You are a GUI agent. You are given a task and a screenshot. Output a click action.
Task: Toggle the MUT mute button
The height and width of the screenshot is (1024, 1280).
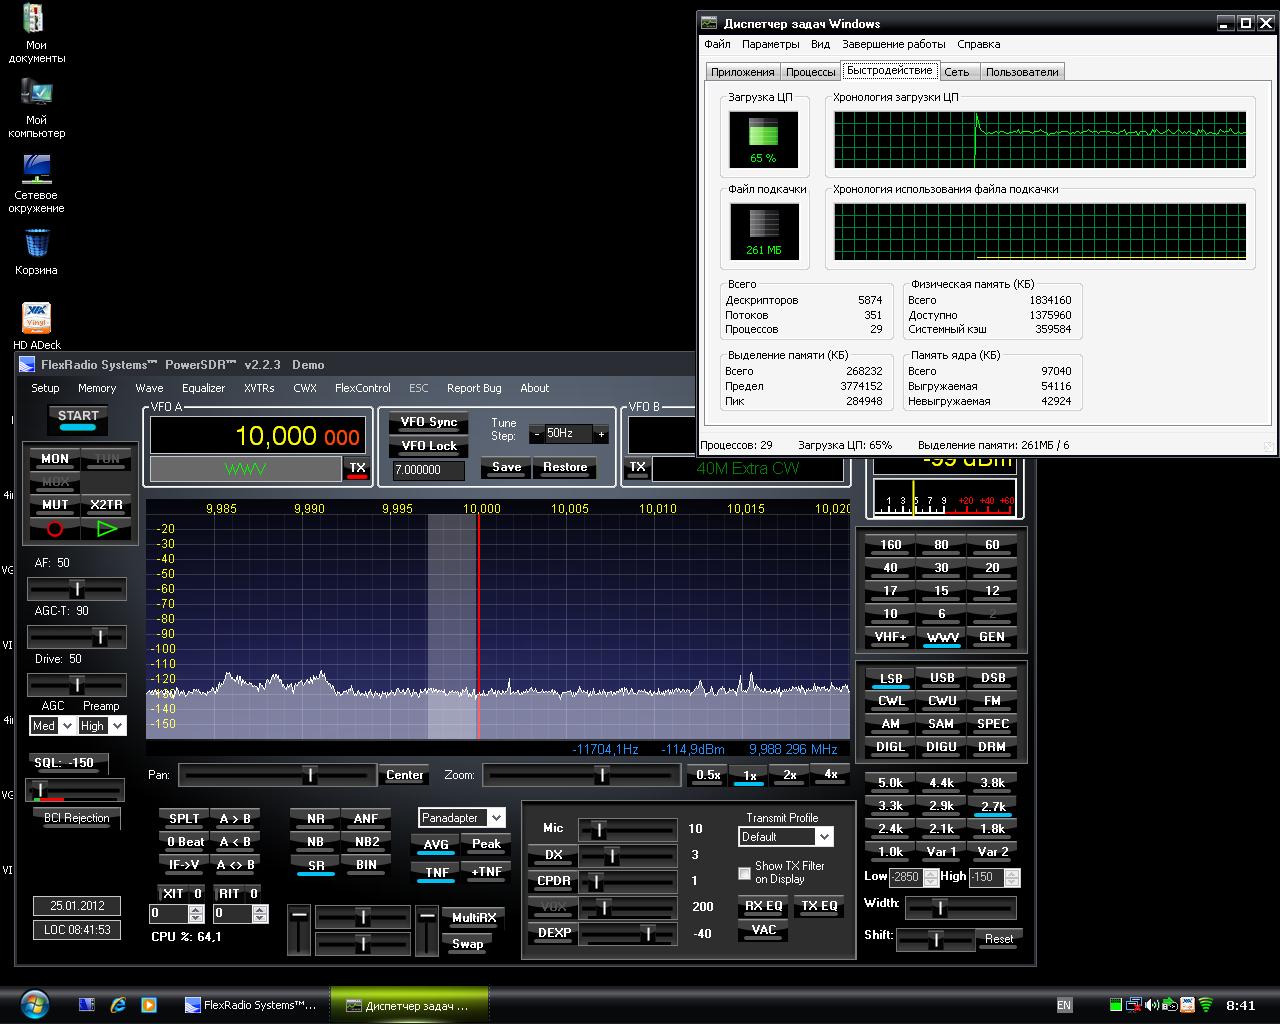click(55, 505)
